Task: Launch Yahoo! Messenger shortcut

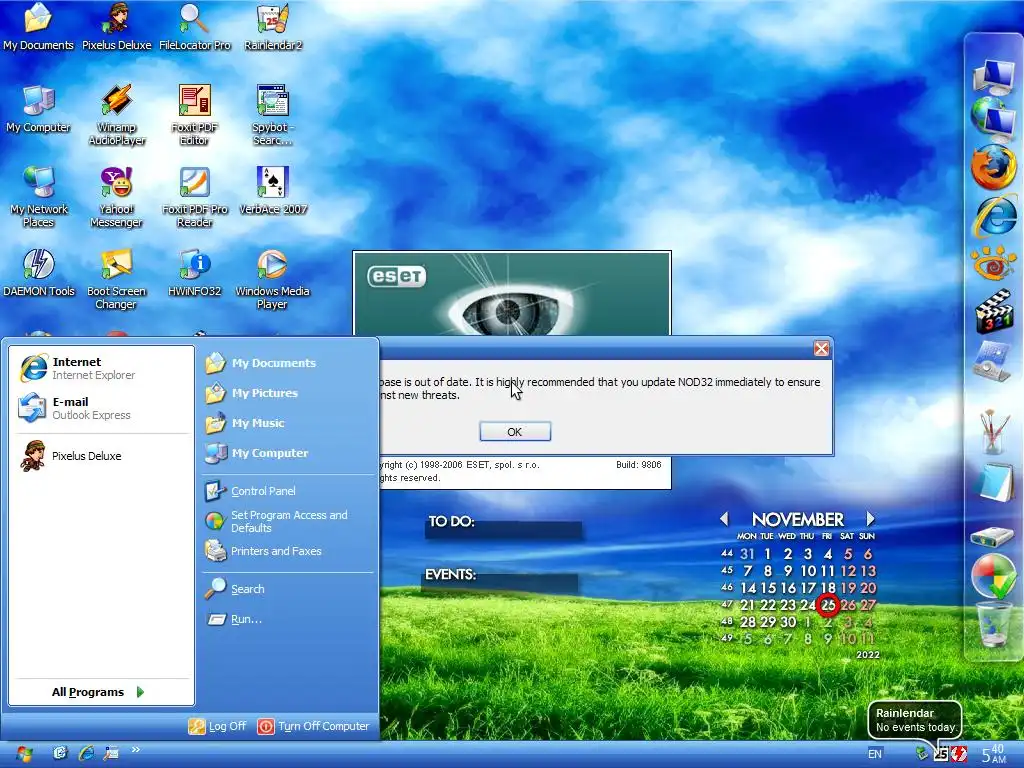Action: pos(116,197)
